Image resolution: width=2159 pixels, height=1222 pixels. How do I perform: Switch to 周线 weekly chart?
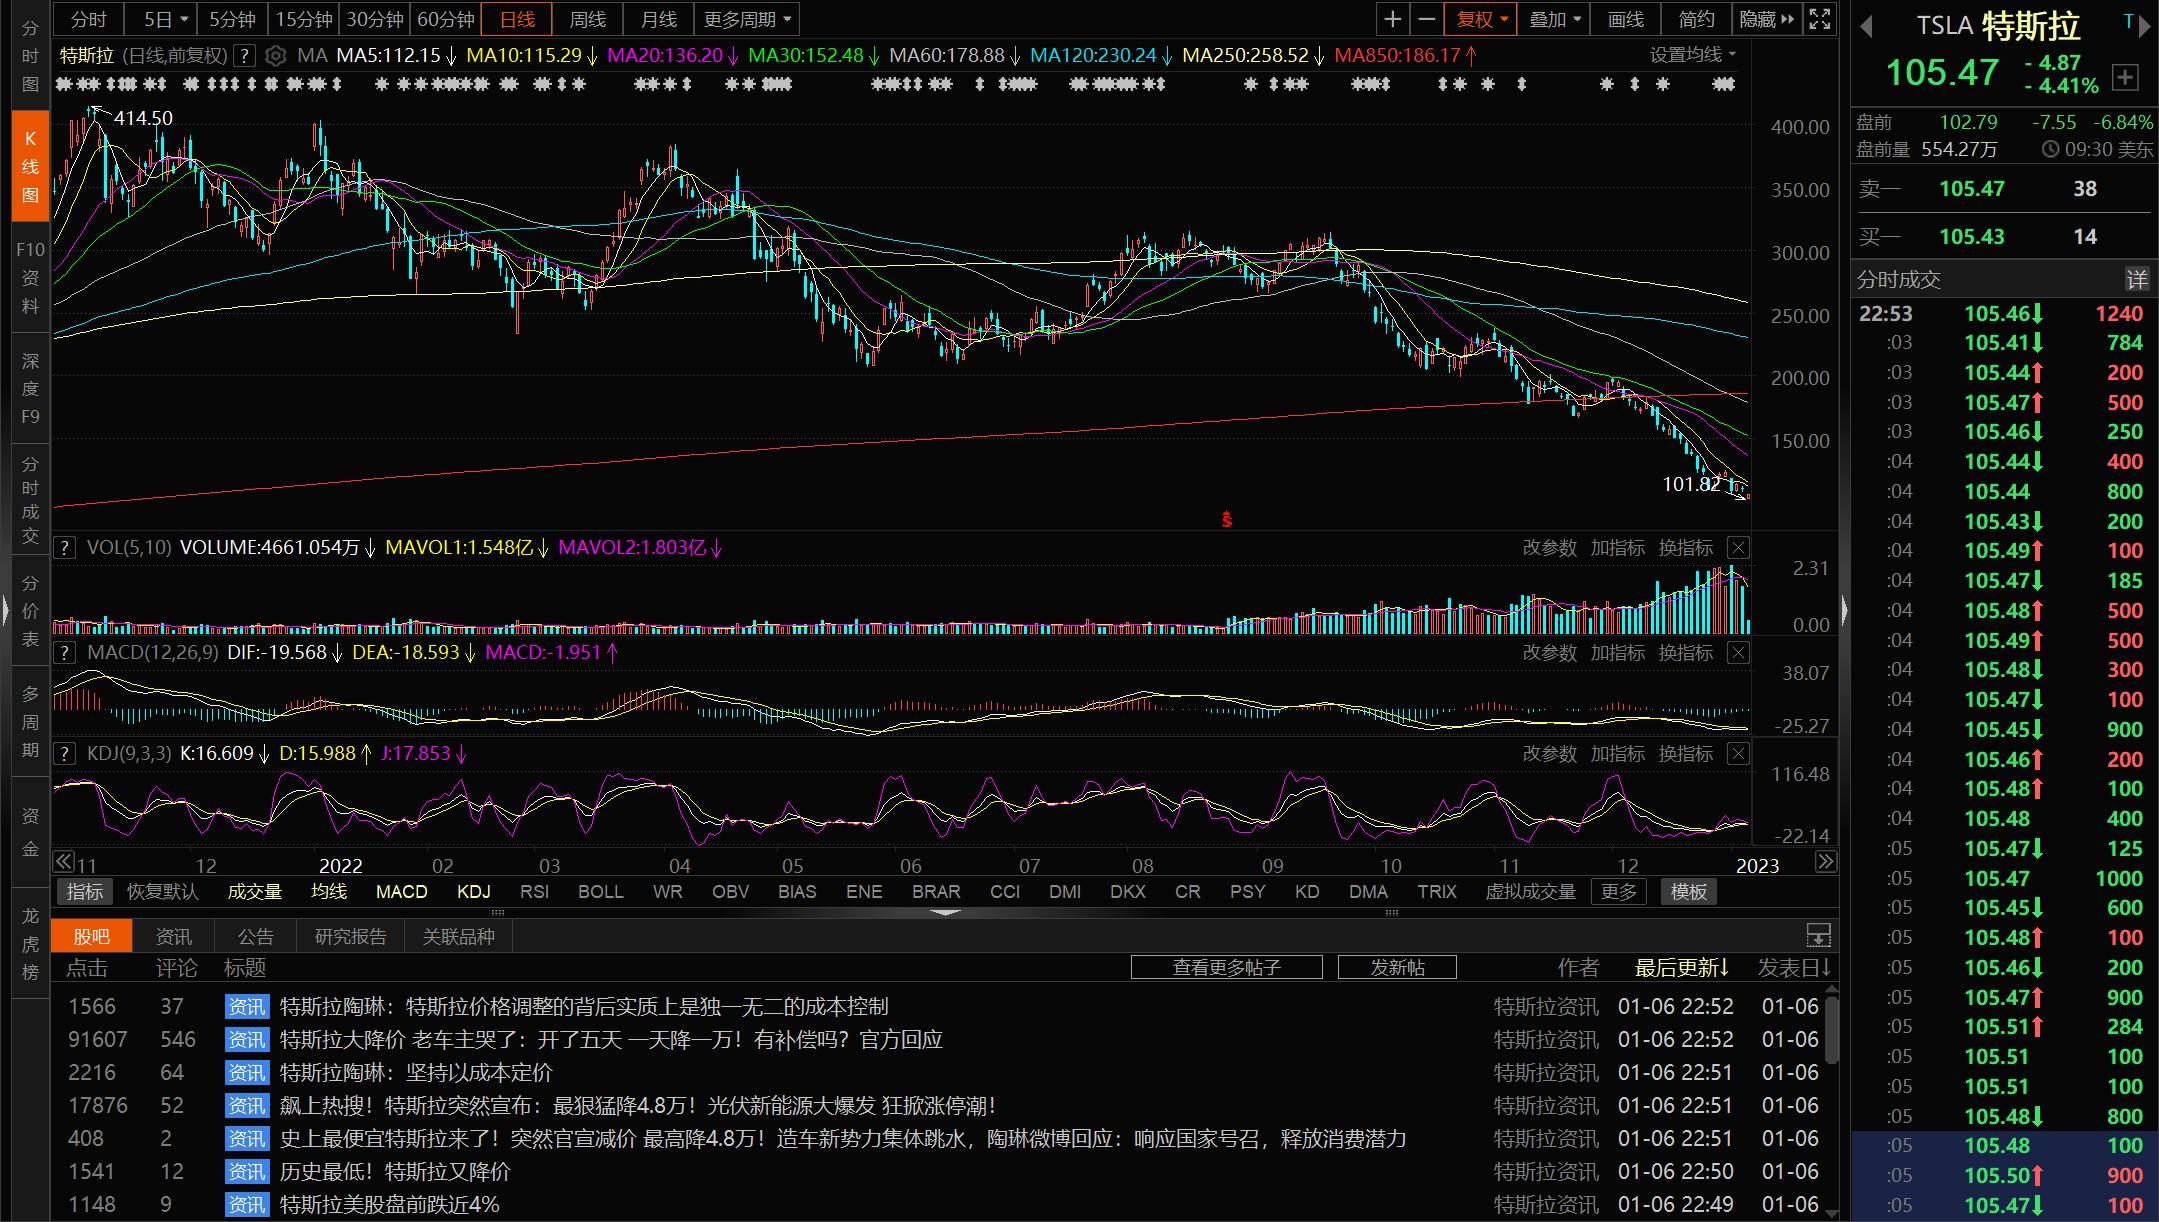pyautogui.click(x=587, y=19)
